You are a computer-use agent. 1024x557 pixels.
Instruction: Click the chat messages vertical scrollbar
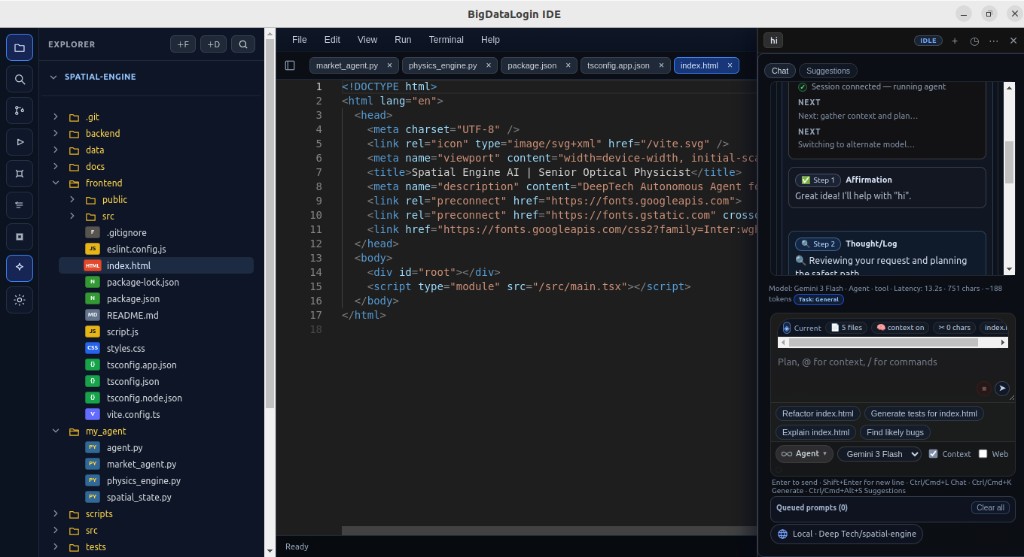pos(1009,178)
